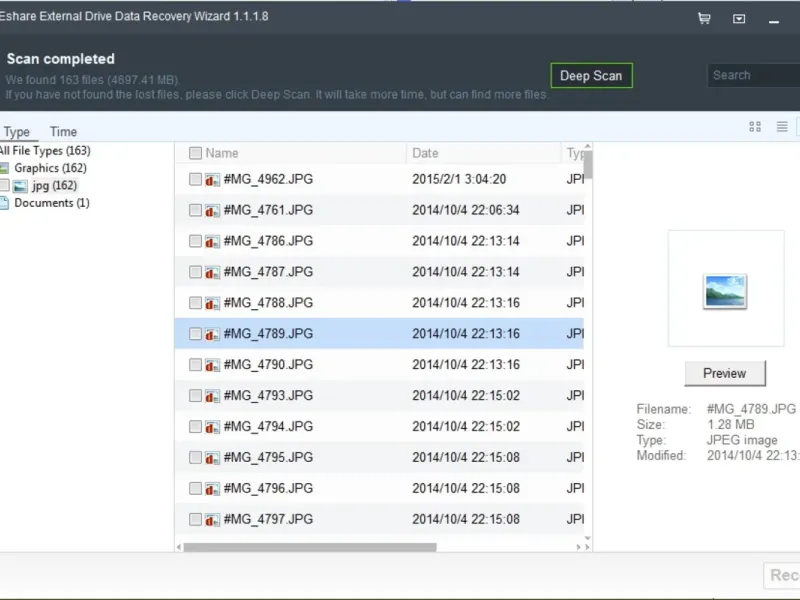Tick the checkbox for #MG_4796.JPG
The width and height of the screenshot is (800, 600).
pos(195,488)
